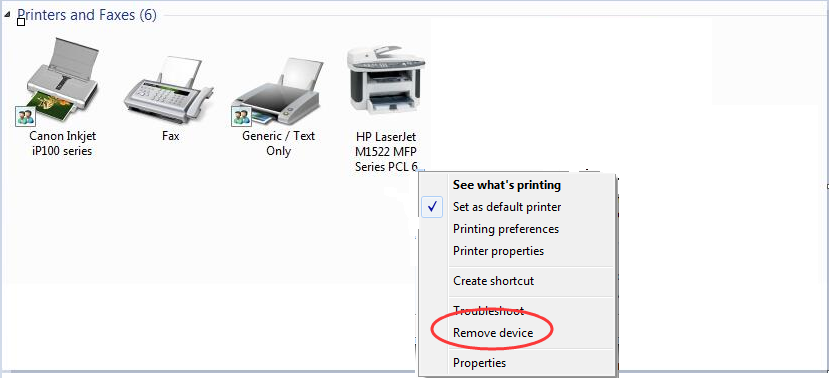Click shared-users badge on Generic printer icon
This screenshot has width=829, height=378.
(241, 116)
